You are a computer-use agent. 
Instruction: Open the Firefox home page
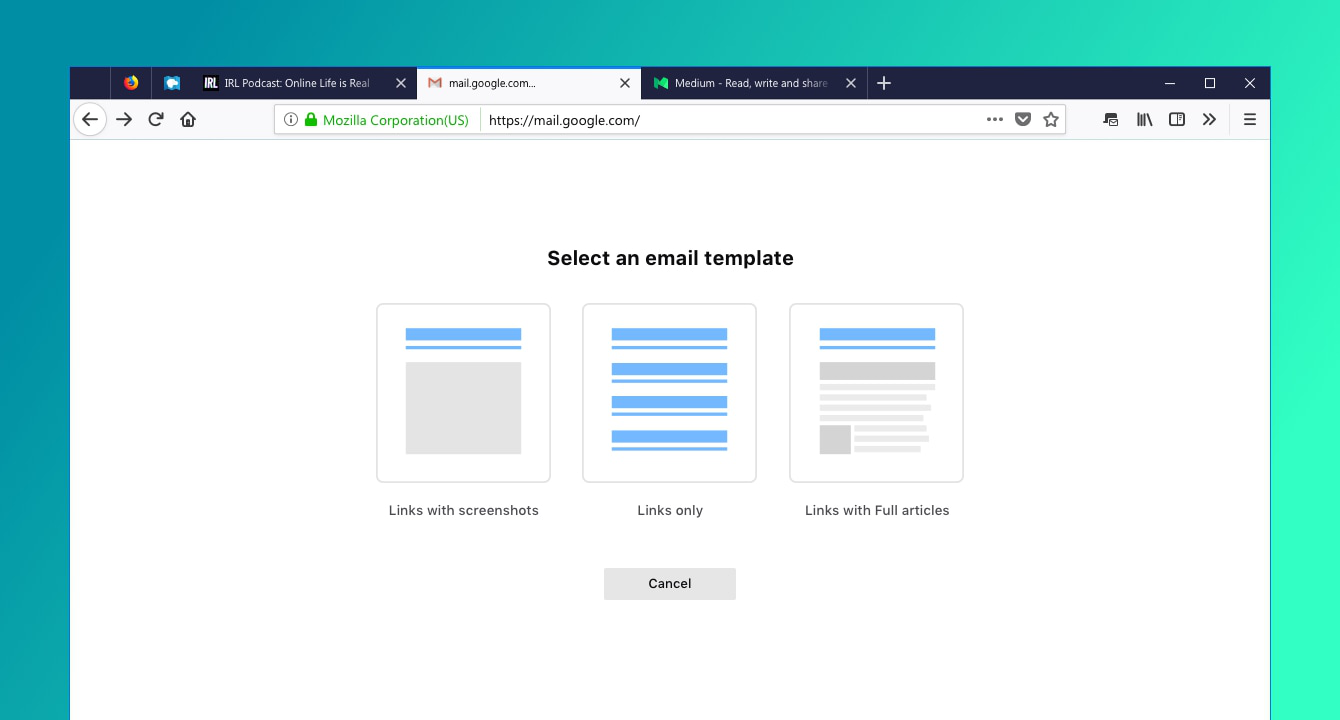point(188,119)
